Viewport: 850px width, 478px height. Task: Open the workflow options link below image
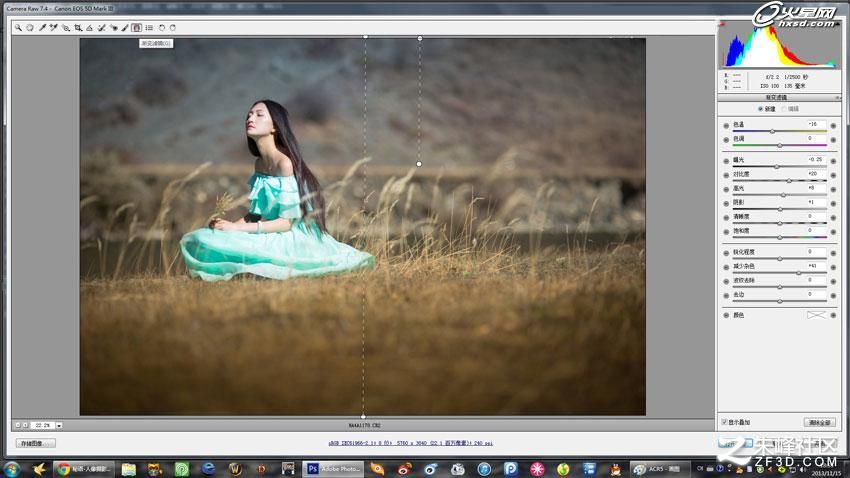click(x=410, y=443)
